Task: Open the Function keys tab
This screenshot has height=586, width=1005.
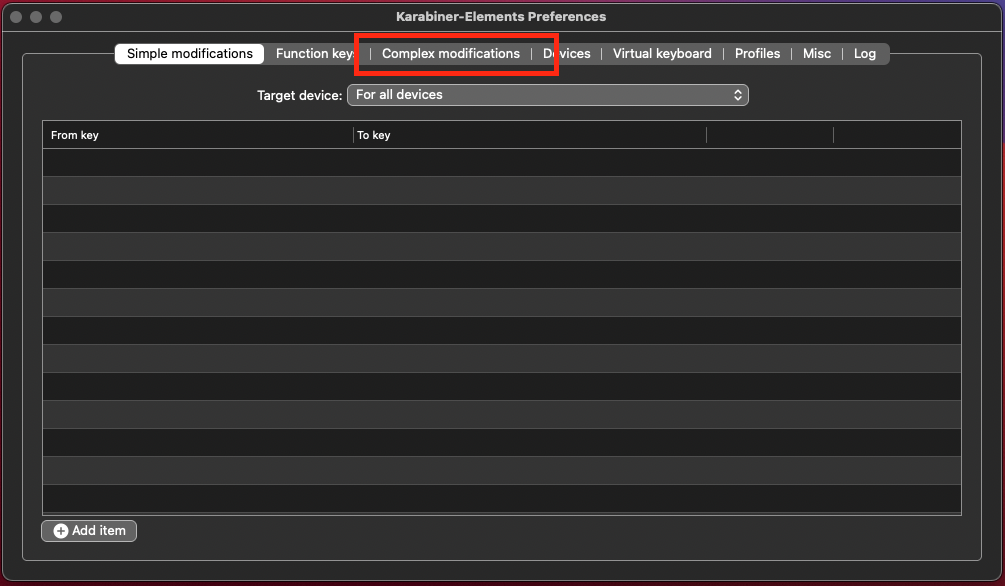Action: coord(317,54)
